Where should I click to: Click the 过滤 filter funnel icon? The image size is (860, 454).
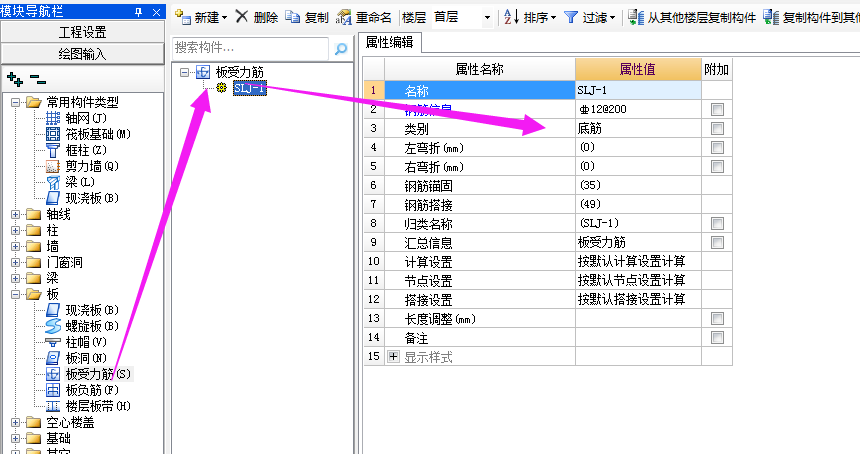click(x=571, y=18)
